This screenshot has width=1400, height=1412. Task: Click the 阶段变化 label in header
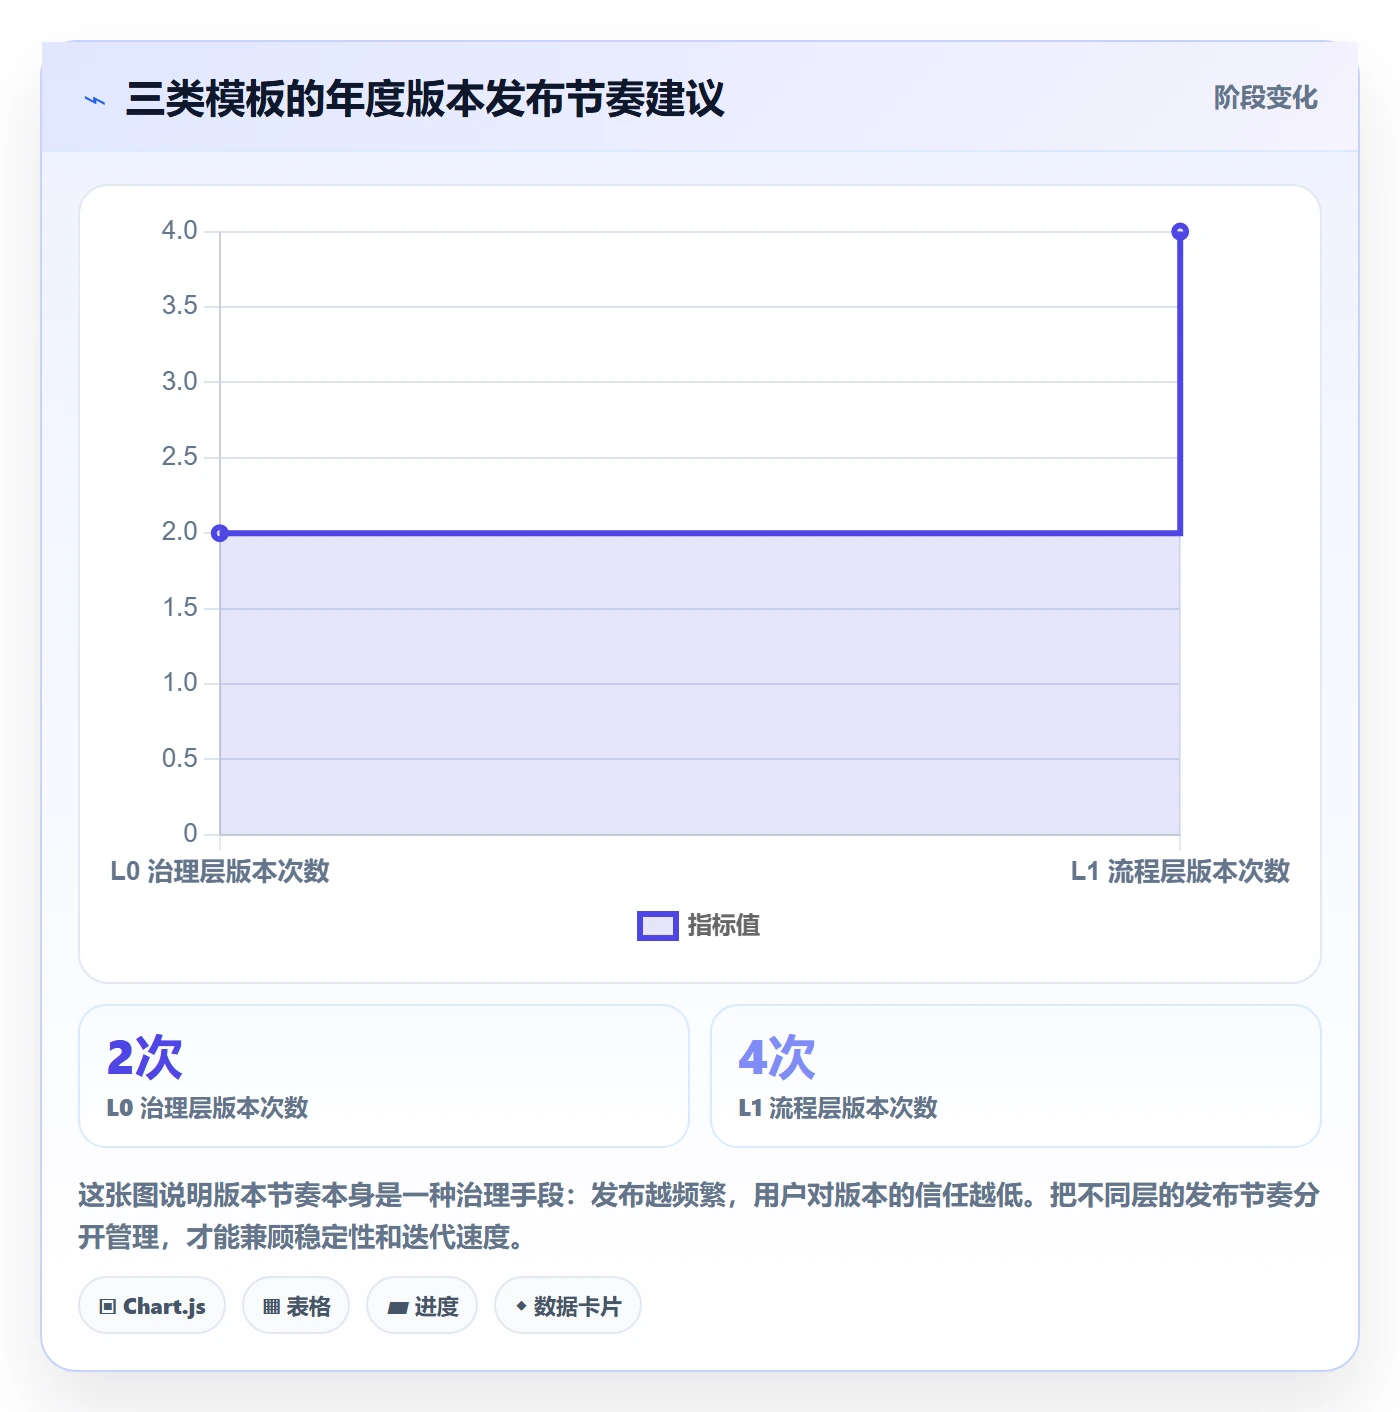click(x=1265, y=98)
